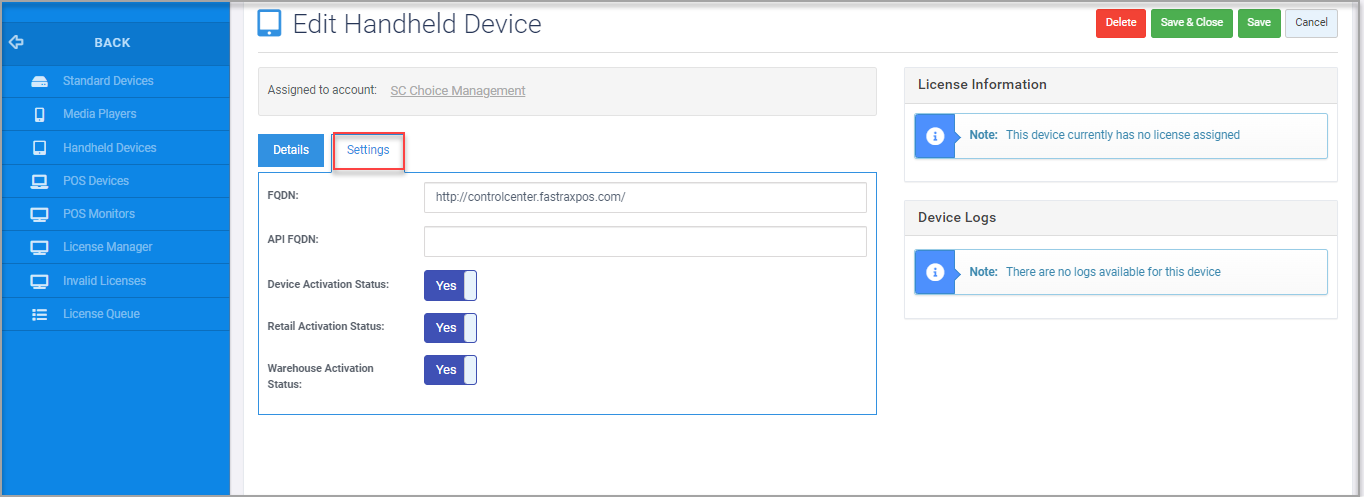Image resolution: width=1364 pixels, height=497 pixels.
Task: Click the POS Devices laptop icon
Action: pos(40,181)
